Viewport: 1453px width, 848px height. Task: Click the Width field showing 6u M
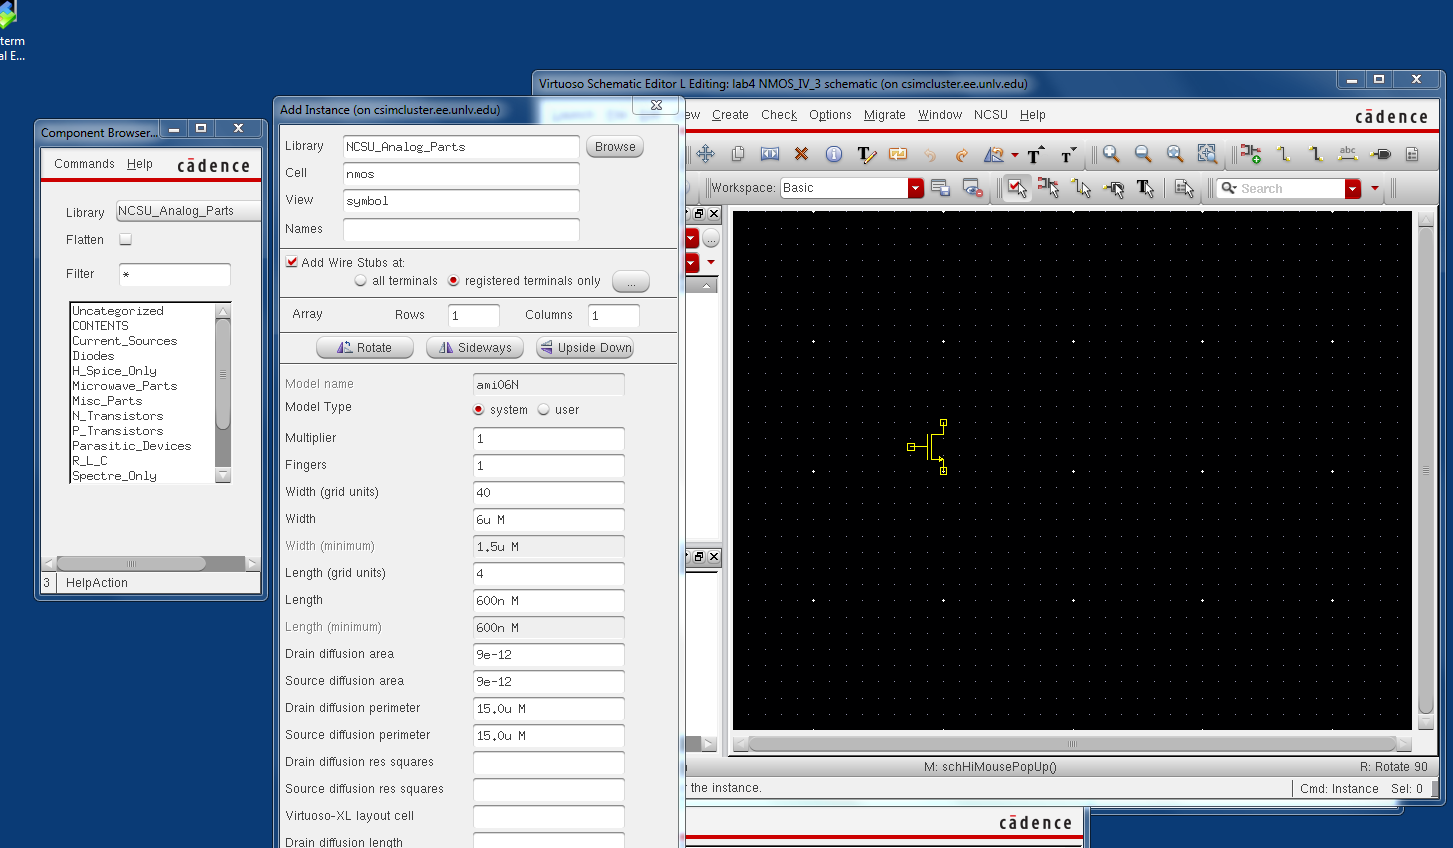click(548, 520)
